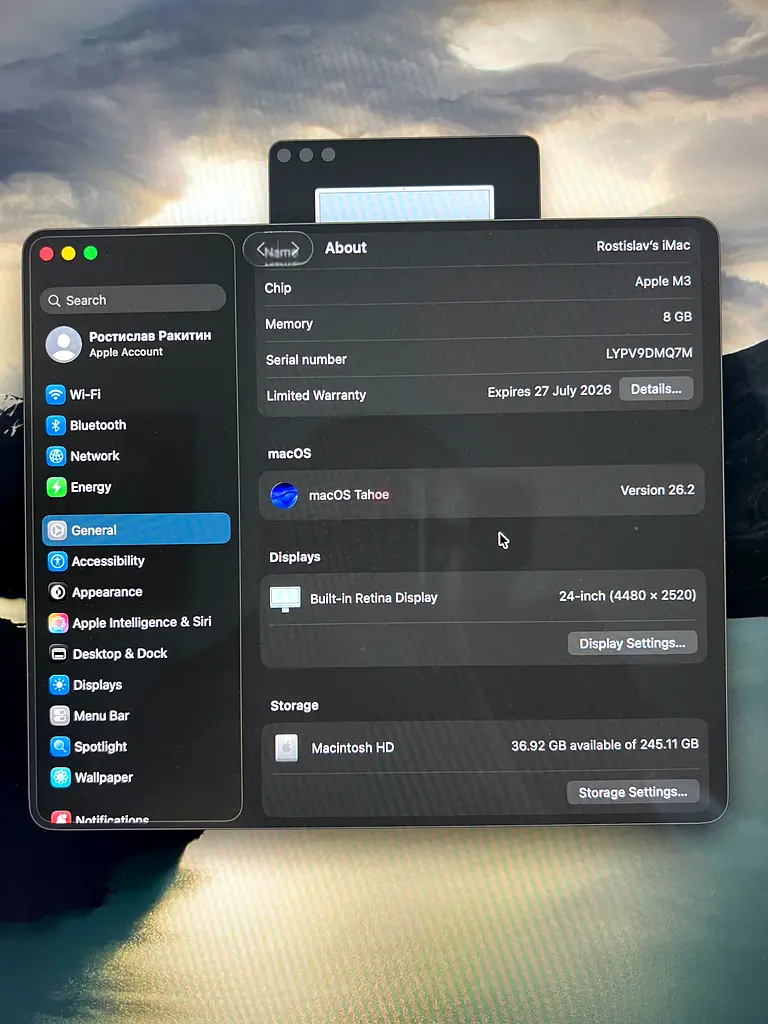Select Desktop & Dock label in sidebar

pyautogui.click(x=120, y=654)
